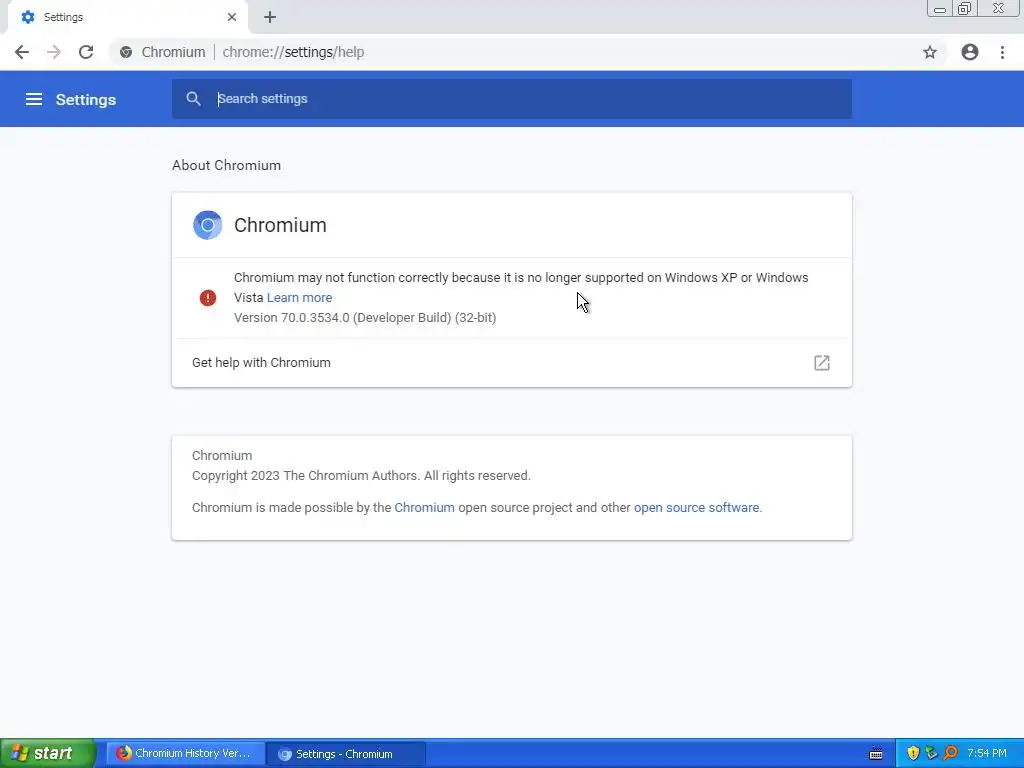The width and height of the screenshot is (1024, 768).
Task: Click the security shield tray icon
Action: click(913, 753)
